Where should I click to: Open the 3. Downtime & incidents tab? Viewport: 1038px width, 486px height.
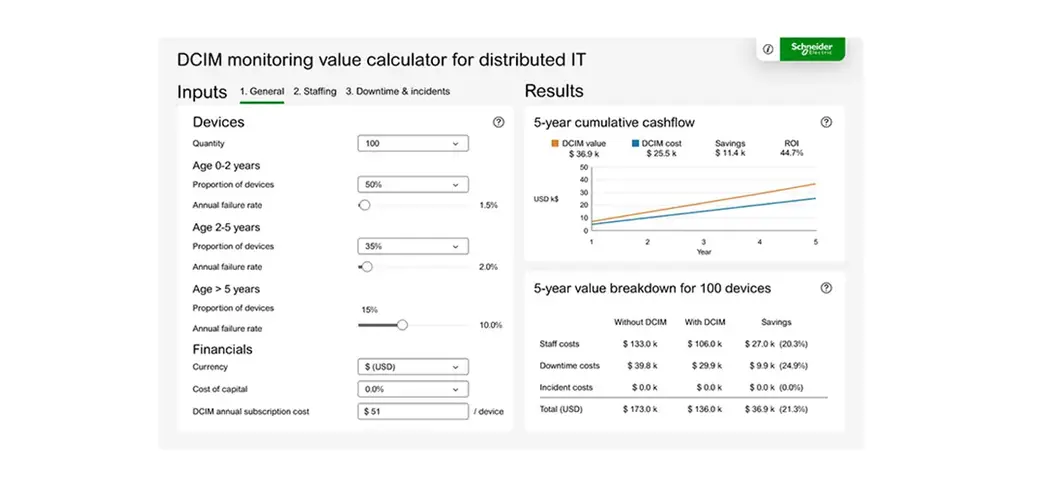pos(398,91)
